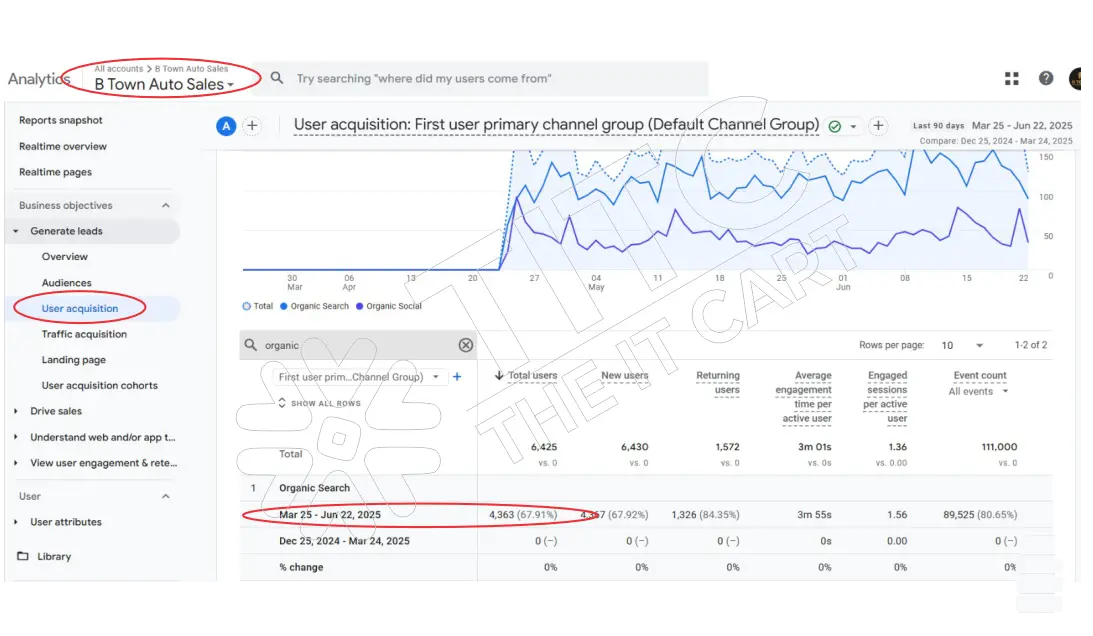Click the Total row 111,000 event count value

pos(1000,447)
